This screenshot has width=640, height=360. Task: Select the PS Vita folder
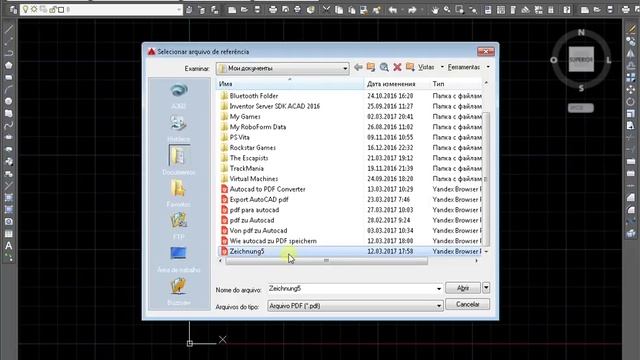click(x=240, y=137)
